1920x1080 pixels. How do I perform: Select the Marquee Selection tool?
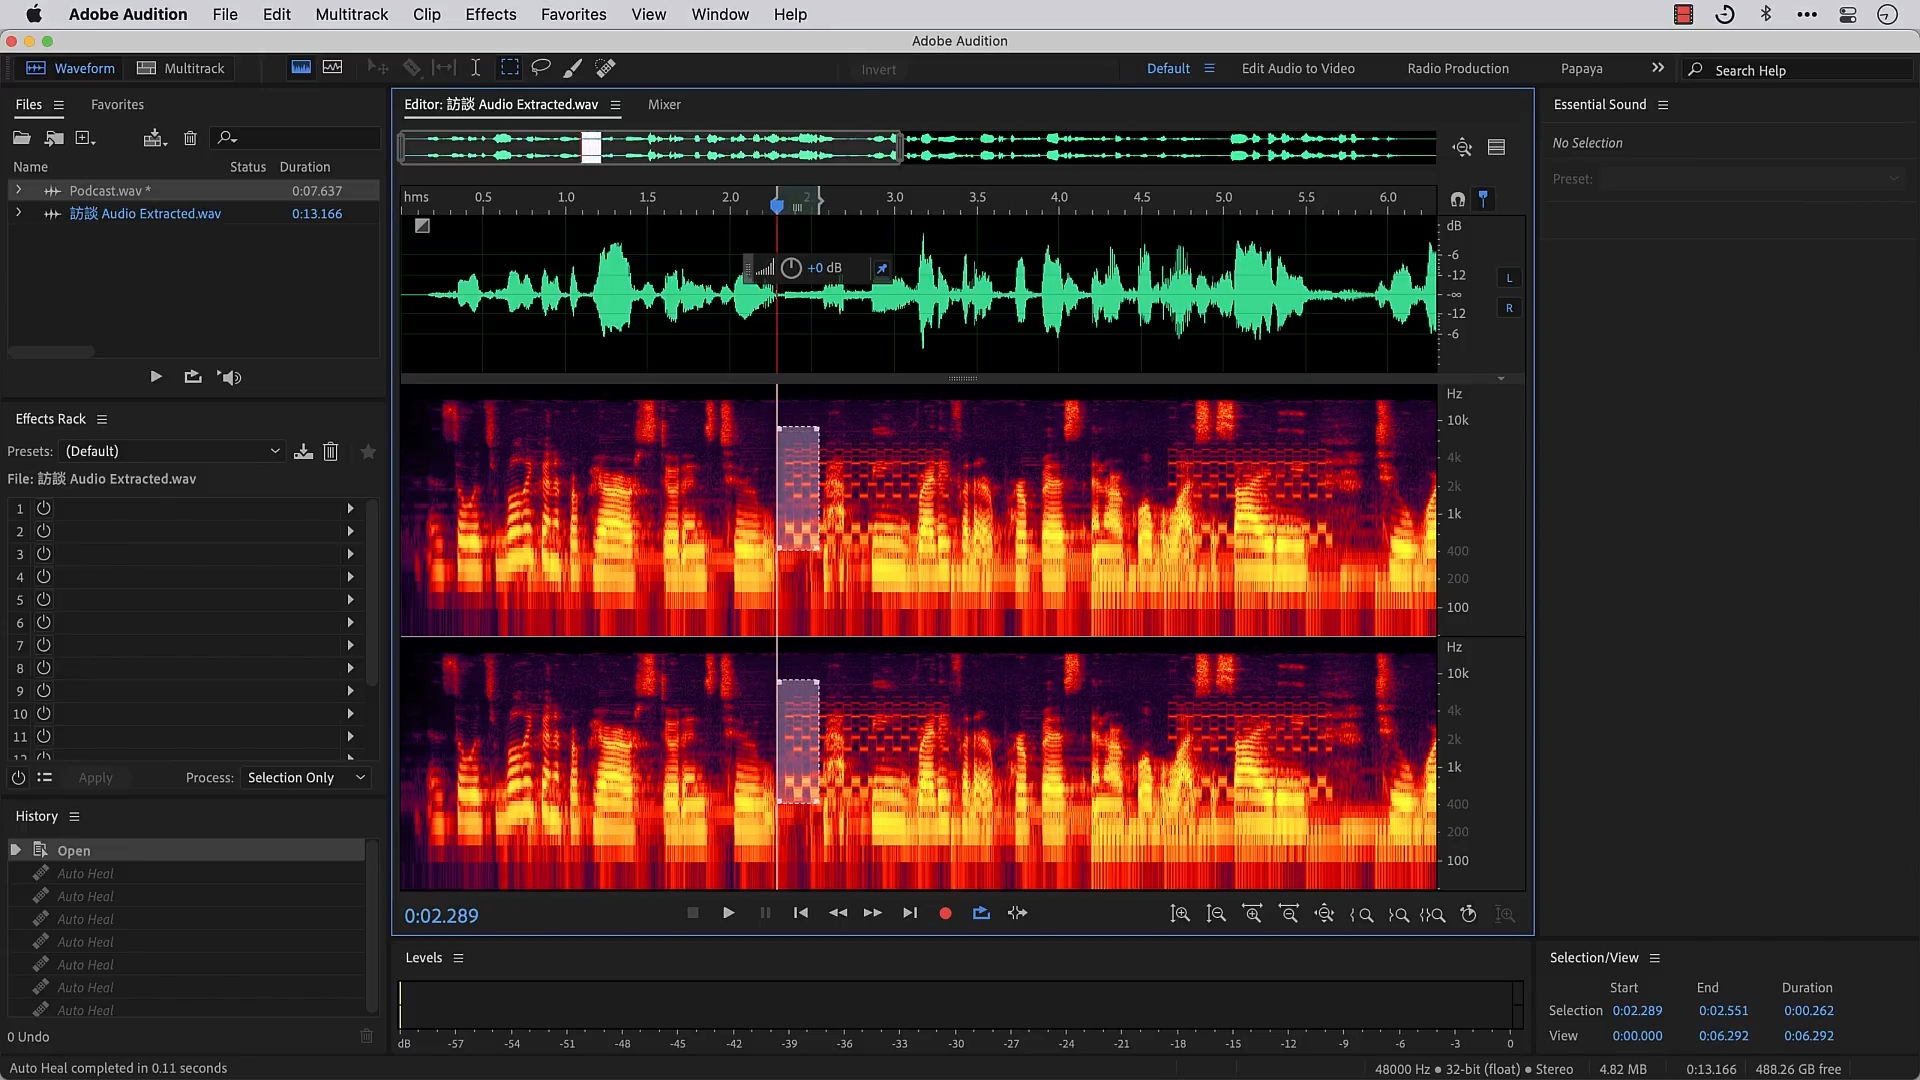[510, 68]
